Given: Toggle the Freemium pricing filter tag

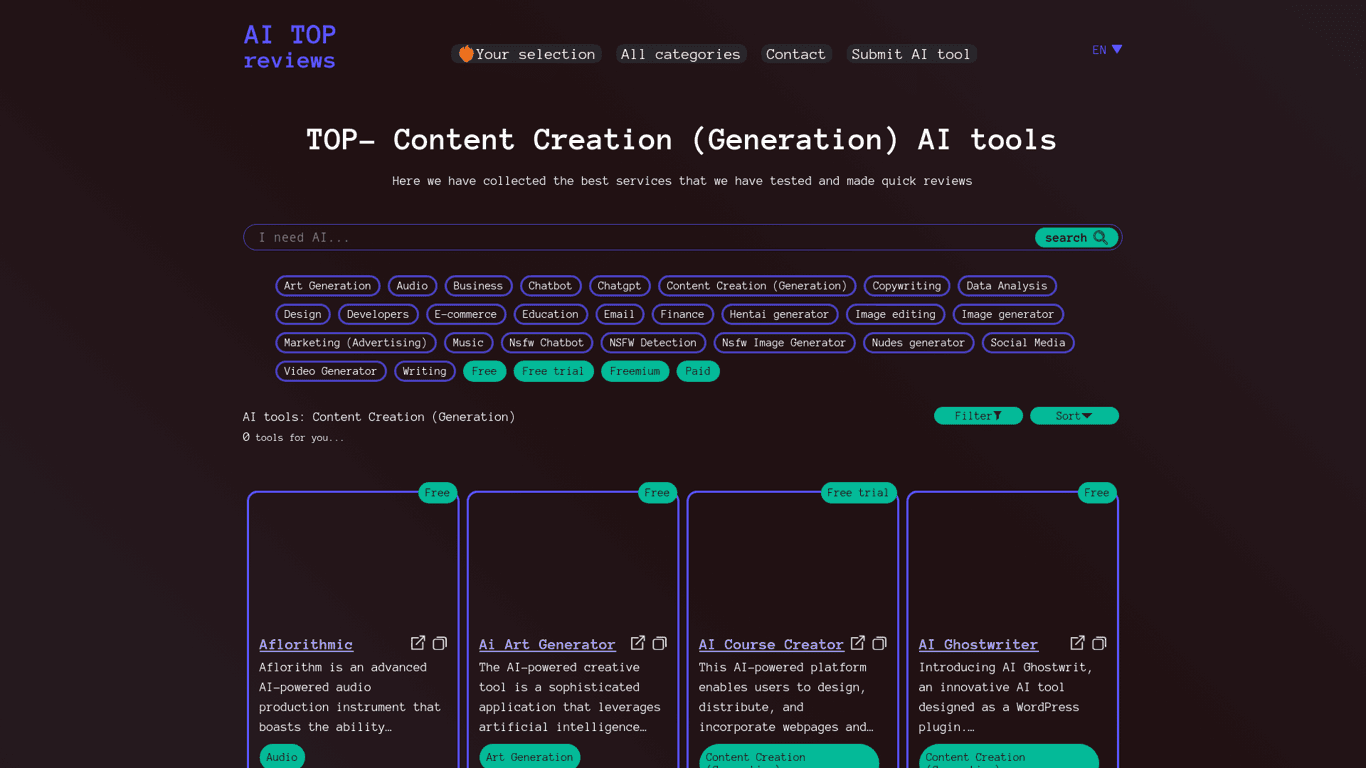Looking at the screenshot, I should (x=635, y=371).
